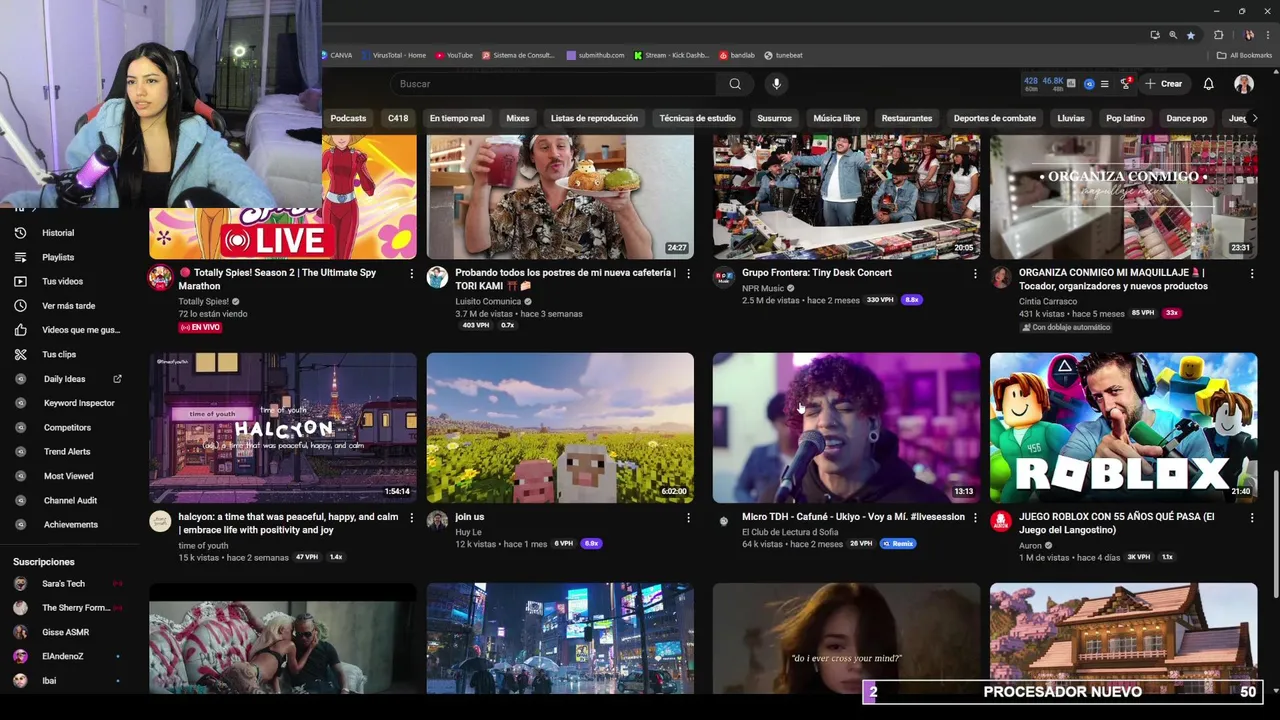Viewport: 1280px width, 720px height.
Task: Select the Mixes chip
Action: tap(517, 118)
